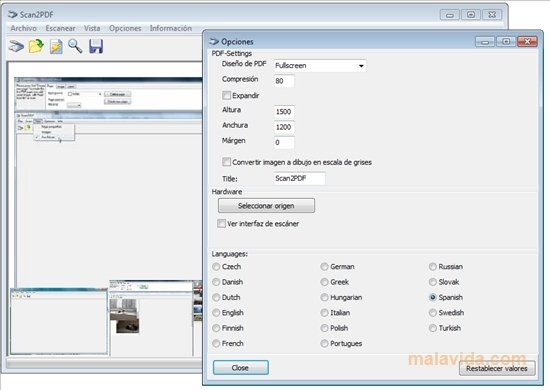Image resolution: width=550 pixels, height=390 pixels.
Task: Click the Title text field
Action: click(x=299, y=179)
